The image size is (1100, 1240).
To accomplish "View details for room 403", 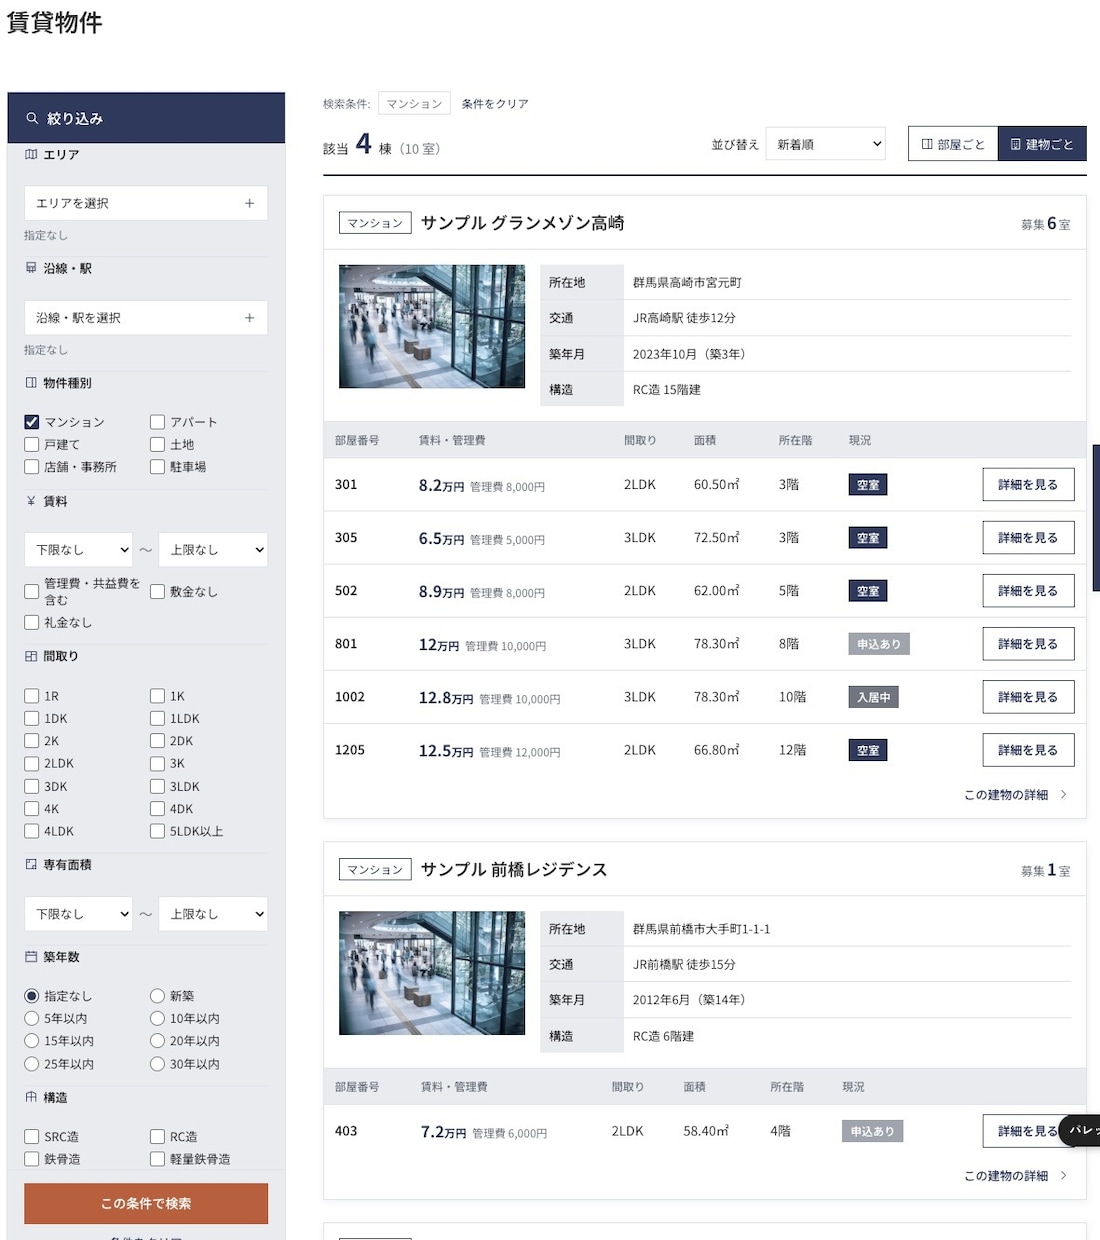I will tap(1028, 1131).
